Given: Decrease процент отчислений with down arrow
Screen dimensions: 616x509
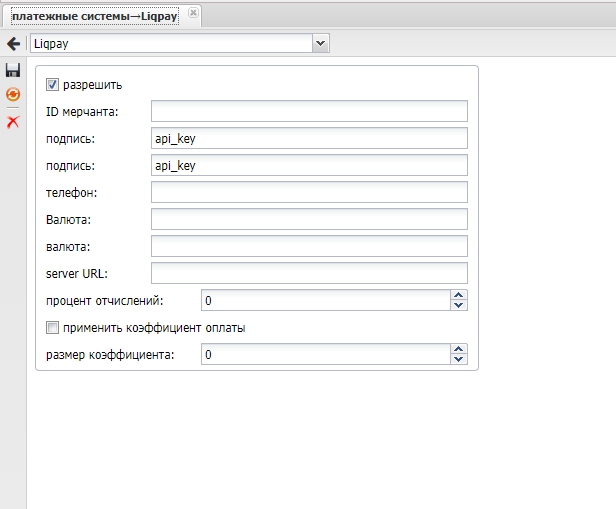Looking at the screenshot, I should click(459, 305).
